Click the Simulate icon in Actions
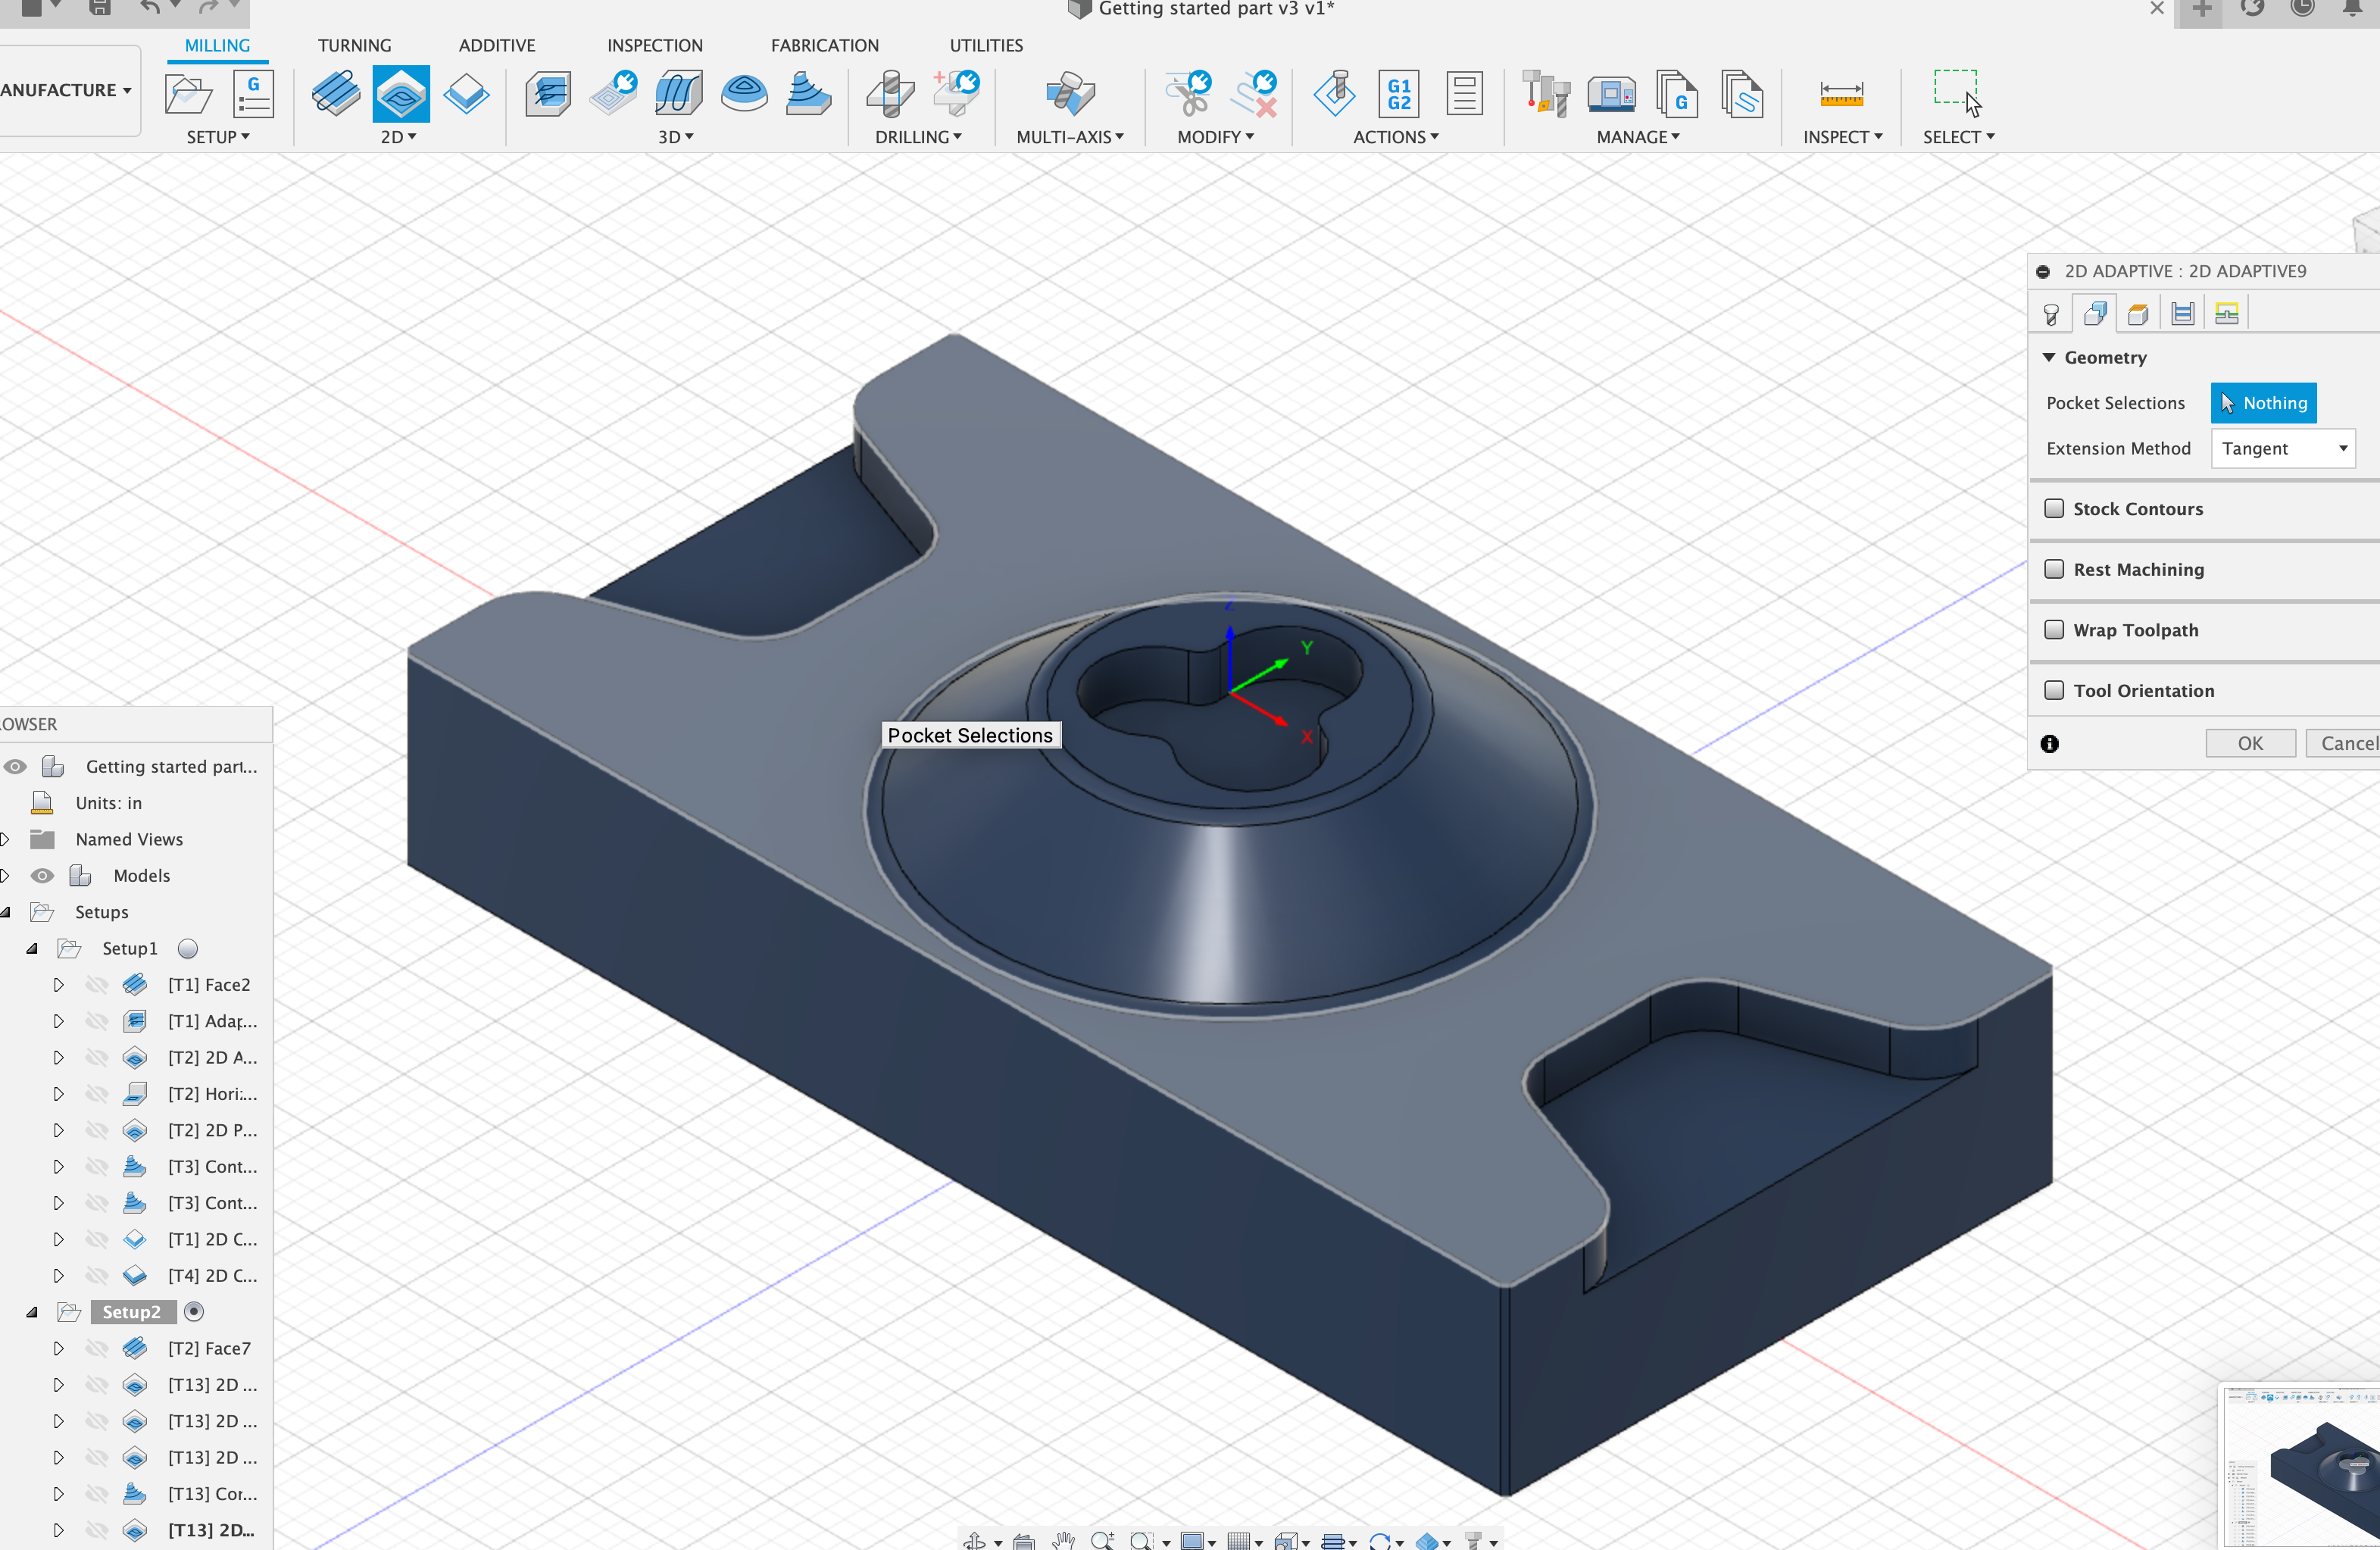2380x1550 pixels. pyautogui.click(x=1335, y=94)
